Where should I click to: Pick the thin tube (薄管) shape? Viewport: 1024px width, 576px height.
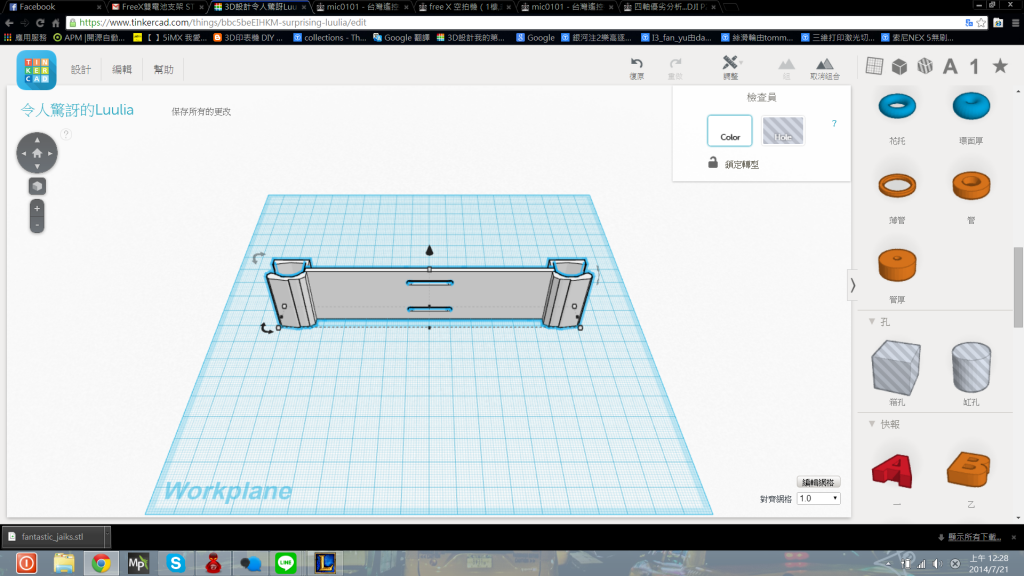[897, 185]
